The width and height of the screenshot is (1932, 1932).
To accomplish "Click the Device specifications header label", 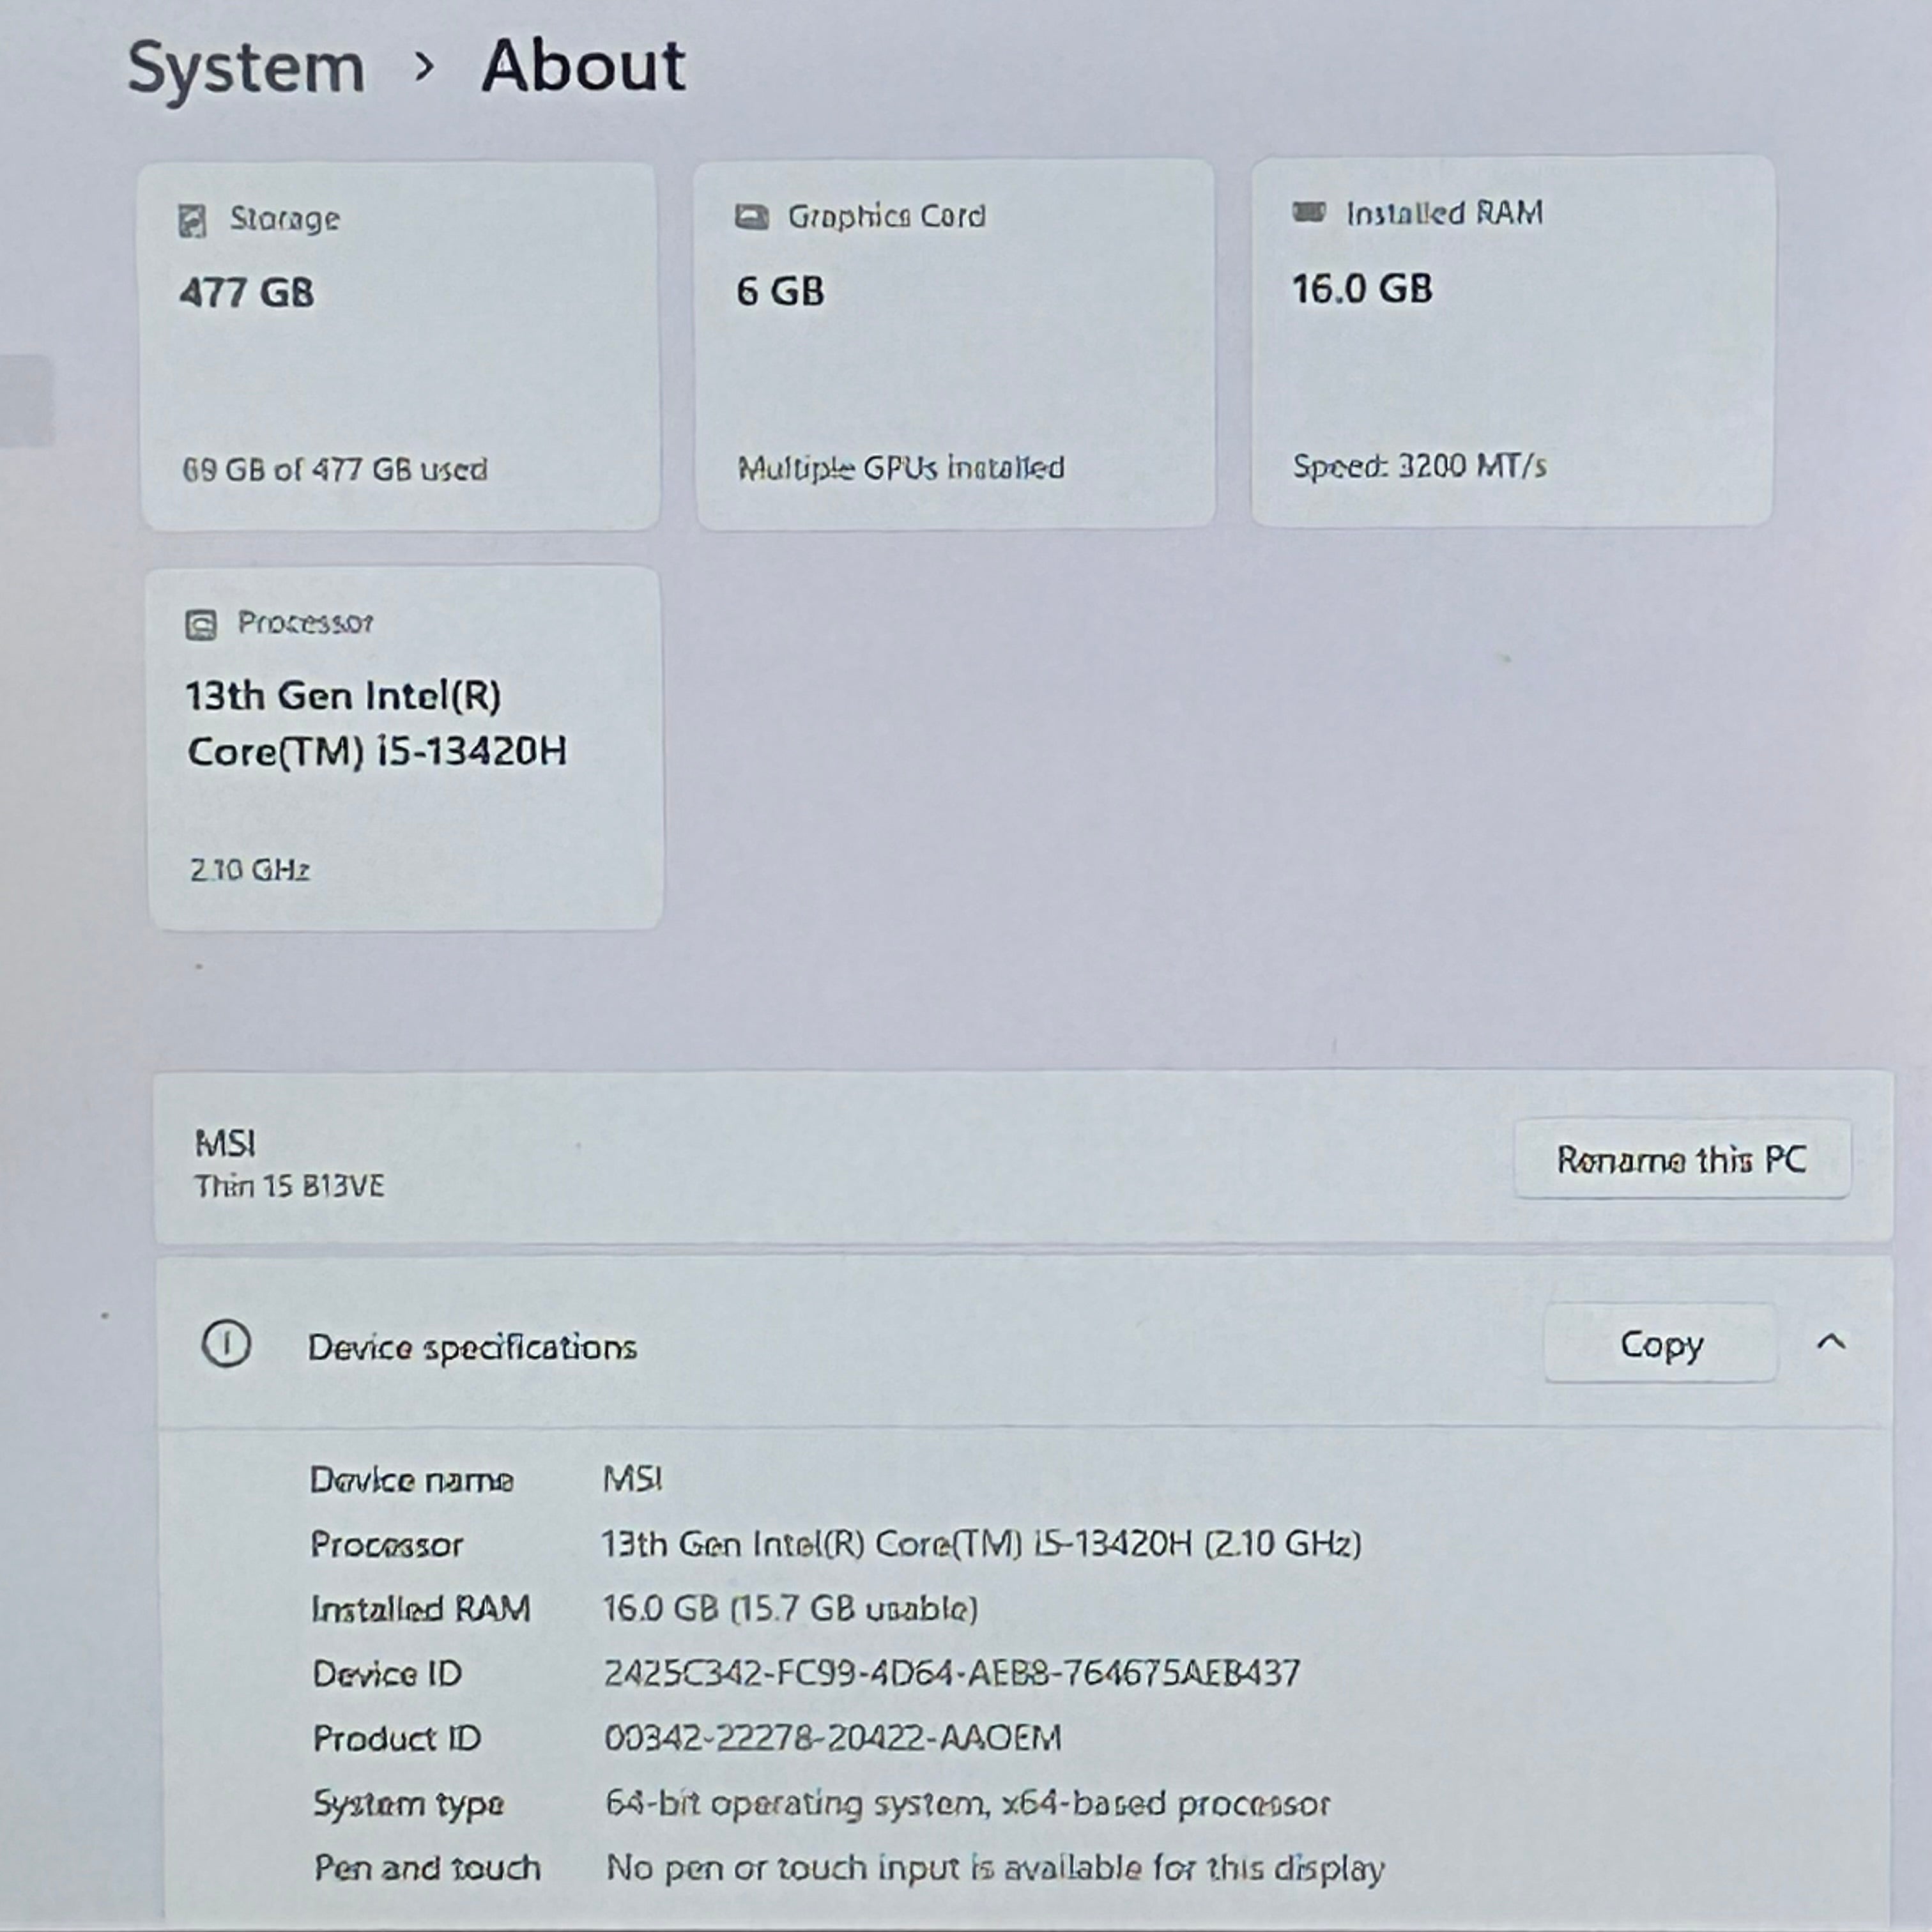I will (472, 1347).
